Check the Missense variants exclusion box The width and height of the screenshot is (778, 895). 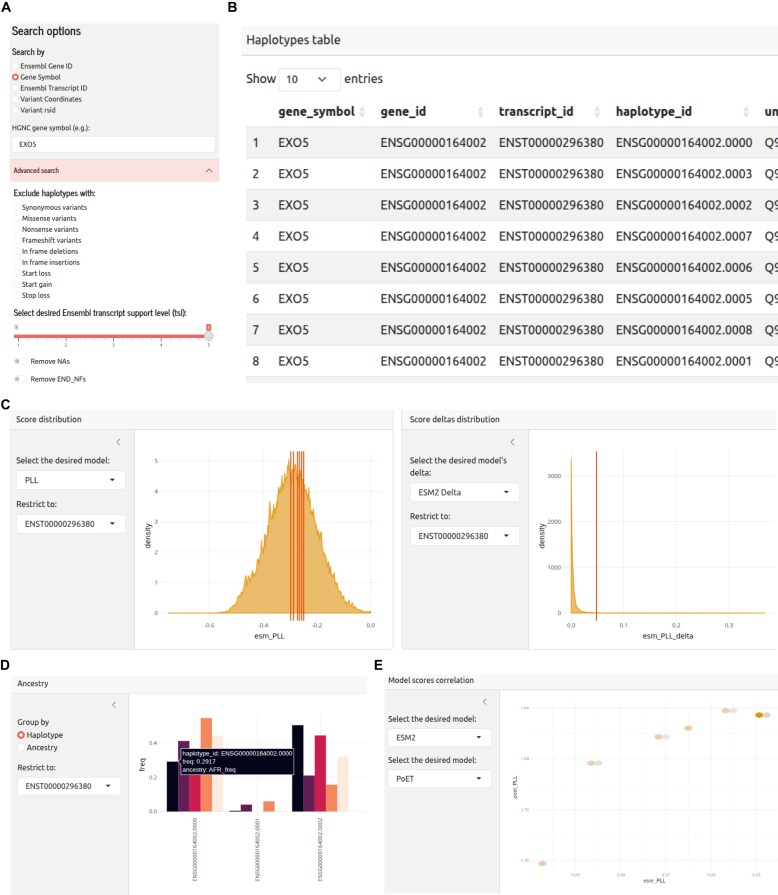click(17, 219)
